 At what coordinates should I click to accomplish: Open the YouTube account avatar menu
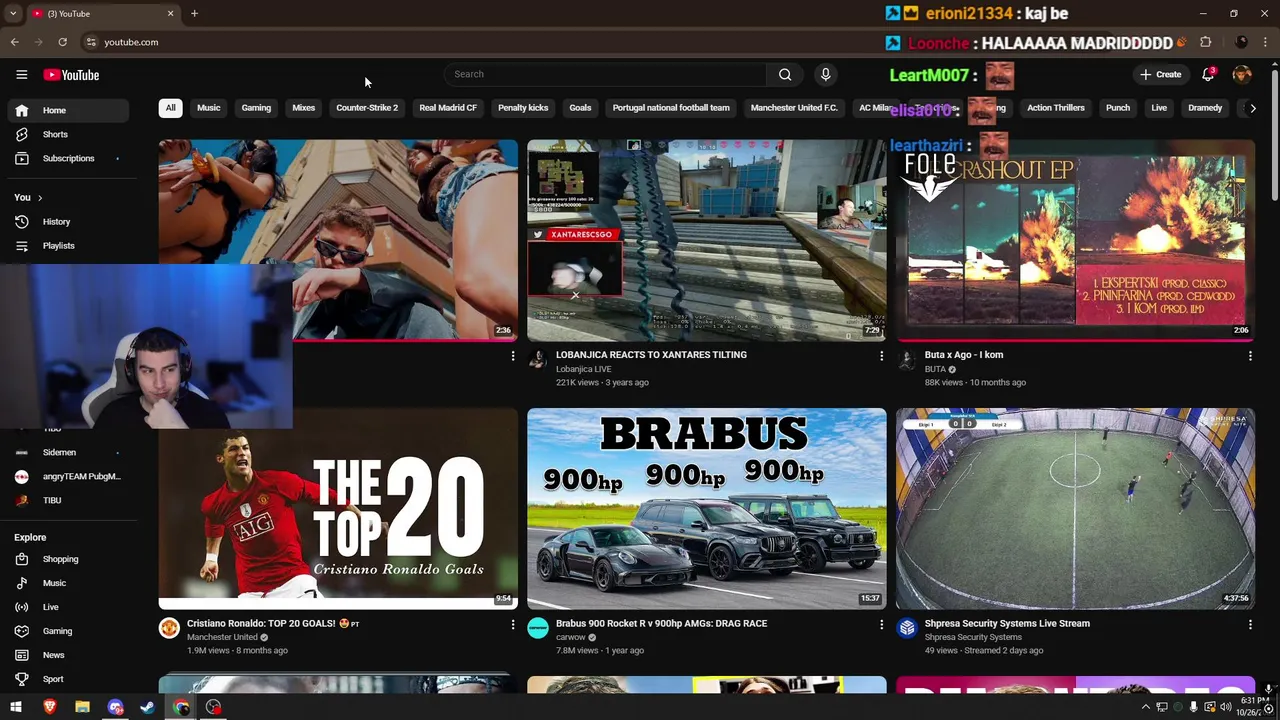(1242, 74)
